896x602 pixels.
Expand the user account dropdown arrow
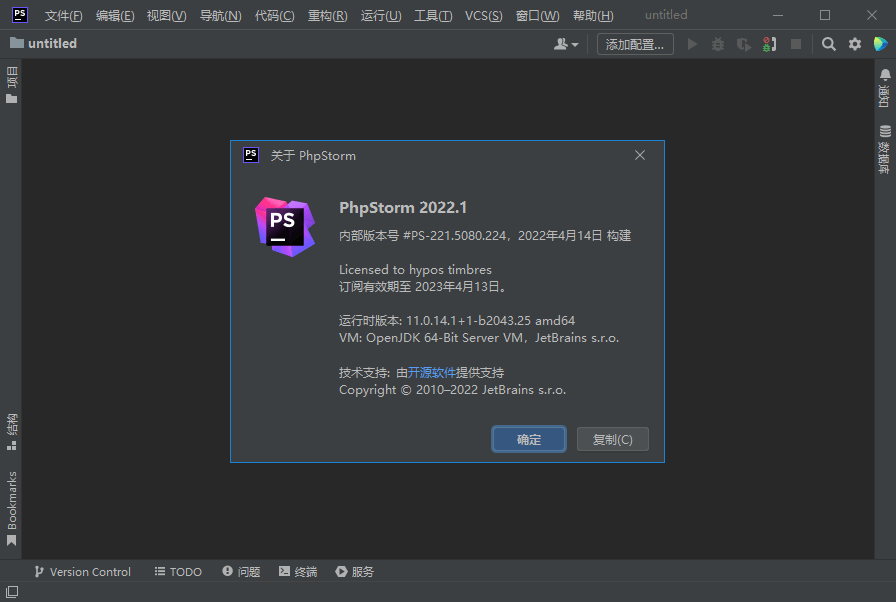573,43
